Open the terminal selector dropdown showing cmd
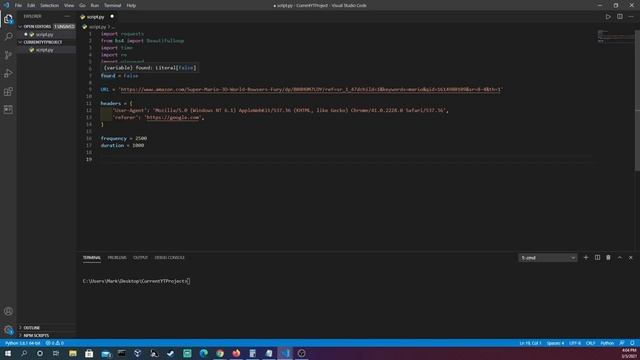This screenshot has height=360, width=640. (x=548, y=258)
